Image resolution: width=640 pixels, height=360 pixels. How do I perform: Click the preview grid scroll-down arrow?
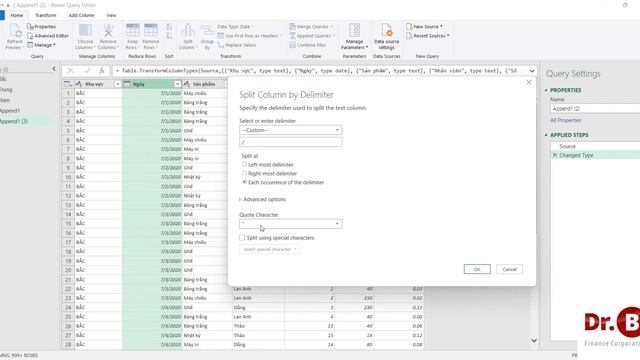[534, 340]
